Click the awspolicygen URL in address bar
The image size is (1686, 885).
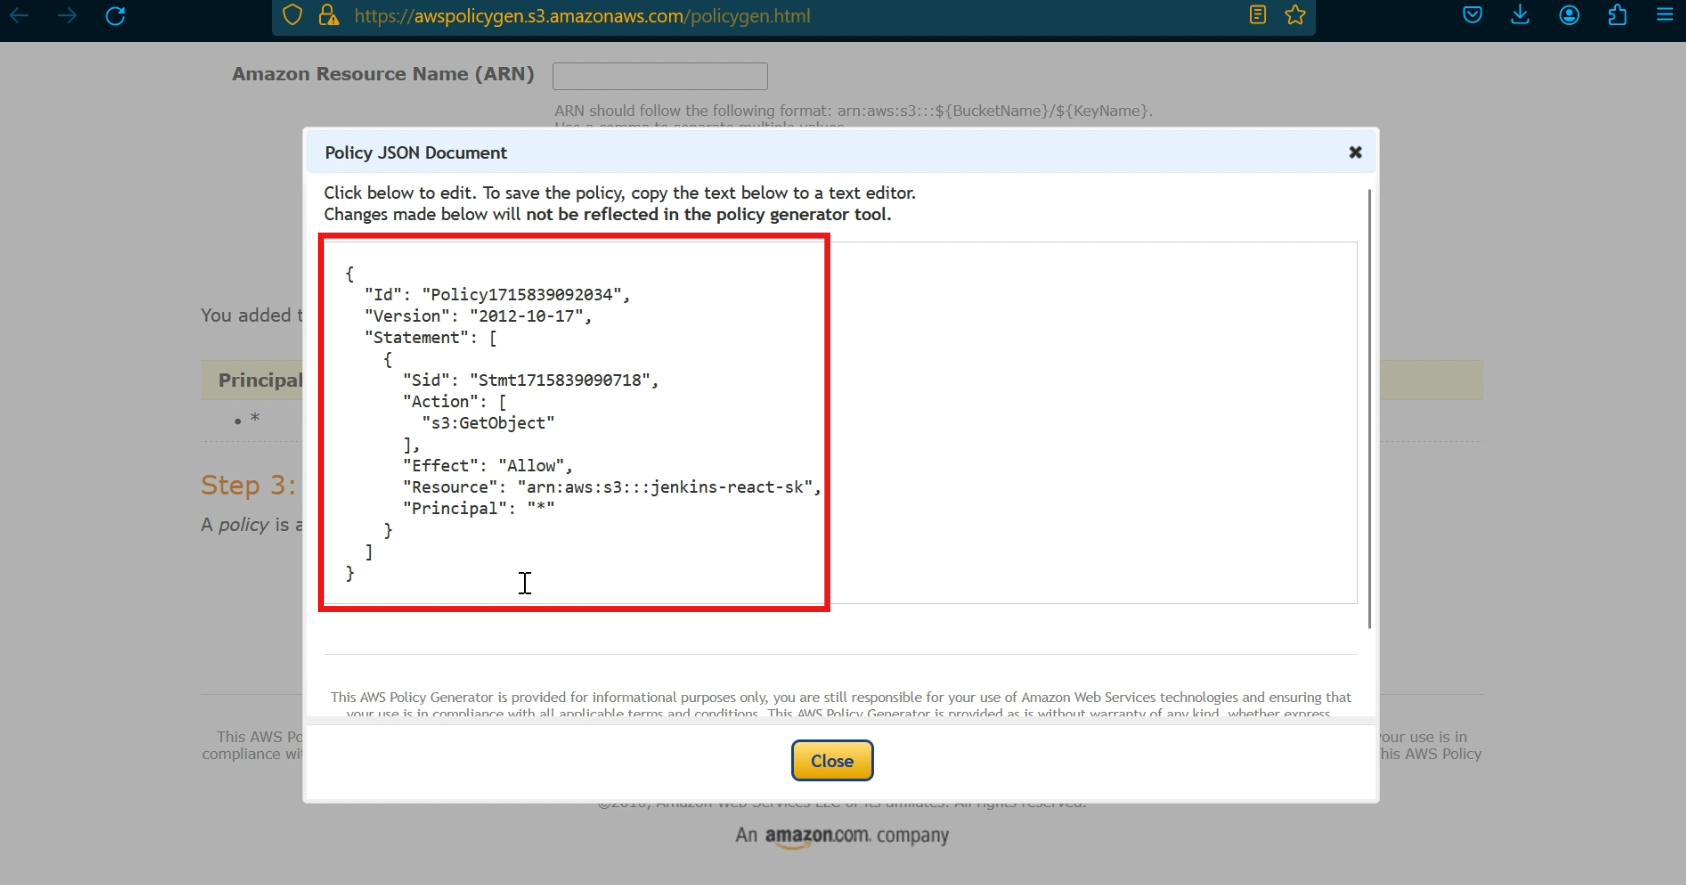coord(582,16)
